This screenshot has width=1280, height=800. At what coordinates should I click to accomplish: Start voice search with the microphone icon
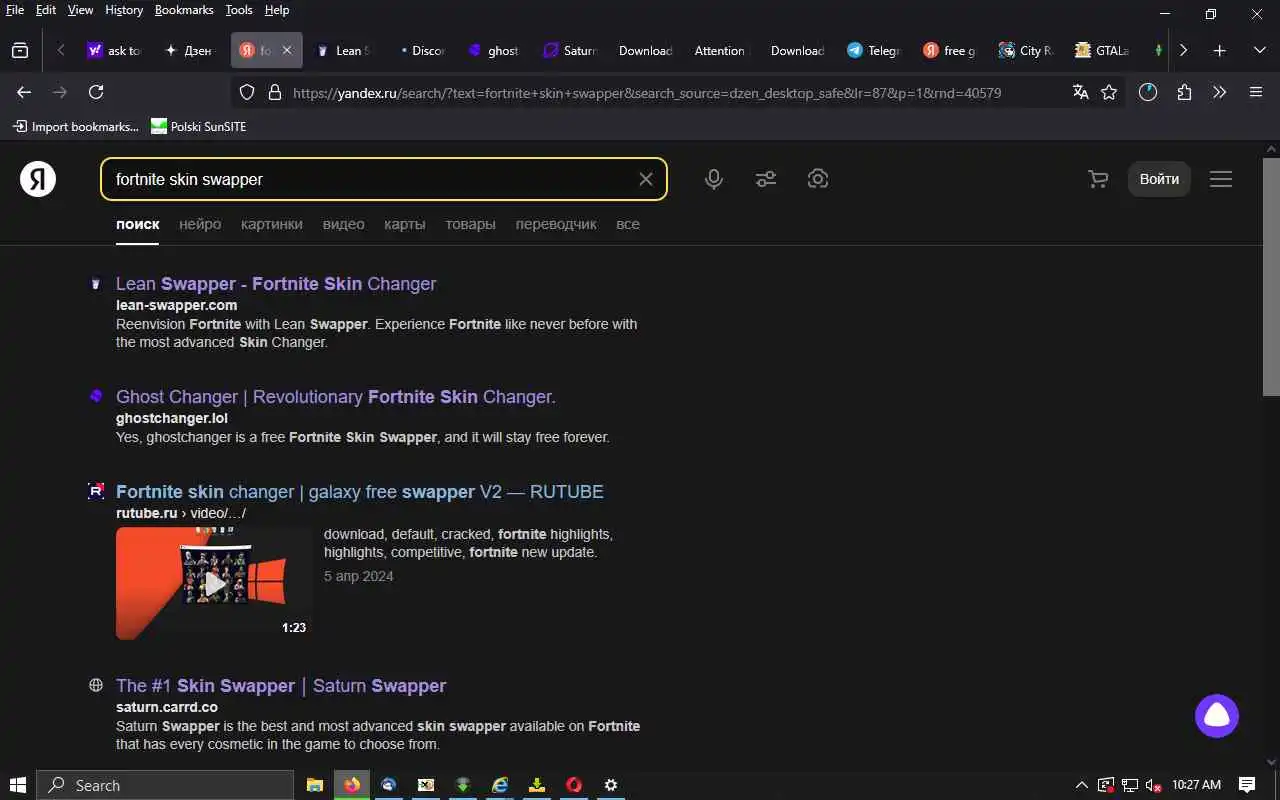714,179
